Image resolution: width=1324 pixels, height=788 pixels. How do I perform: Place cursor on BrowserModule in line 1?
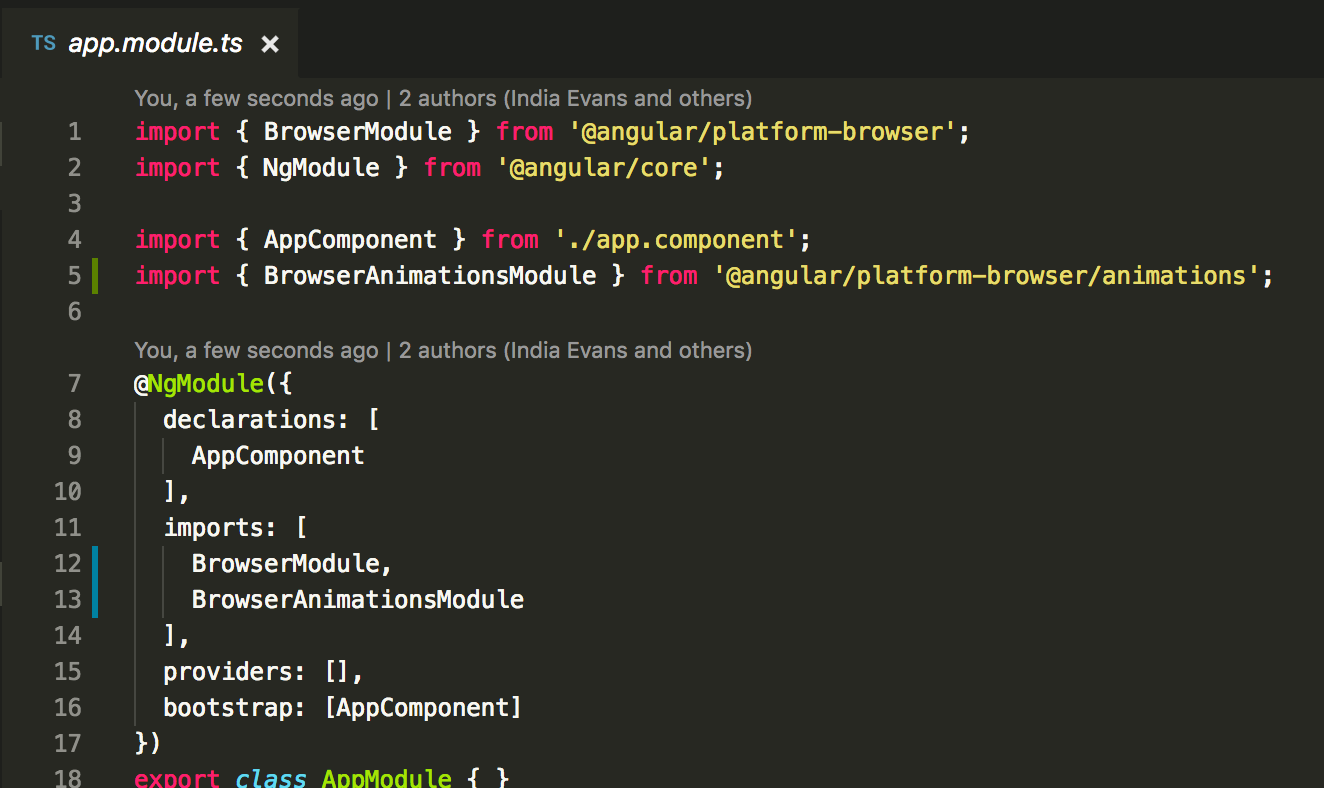tap(359, 131)
